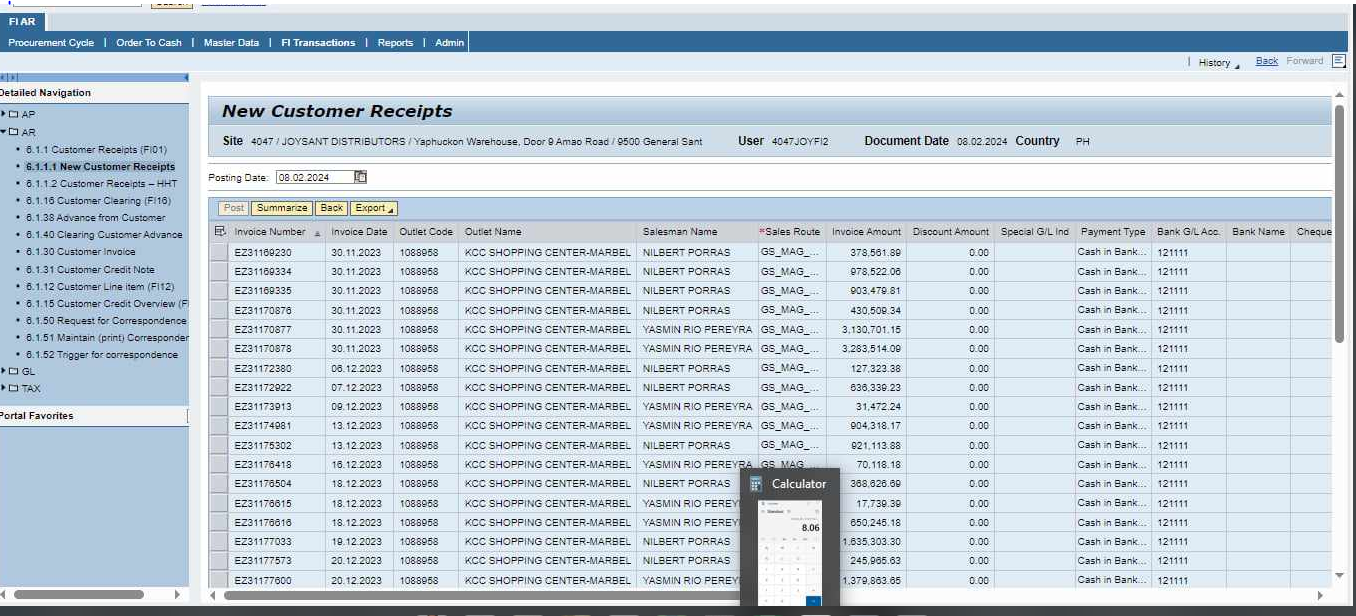Viewport: 1356px width, 616px height.
Task: Open table settings icon beside Invoice Number header
Action: point(220,231)
